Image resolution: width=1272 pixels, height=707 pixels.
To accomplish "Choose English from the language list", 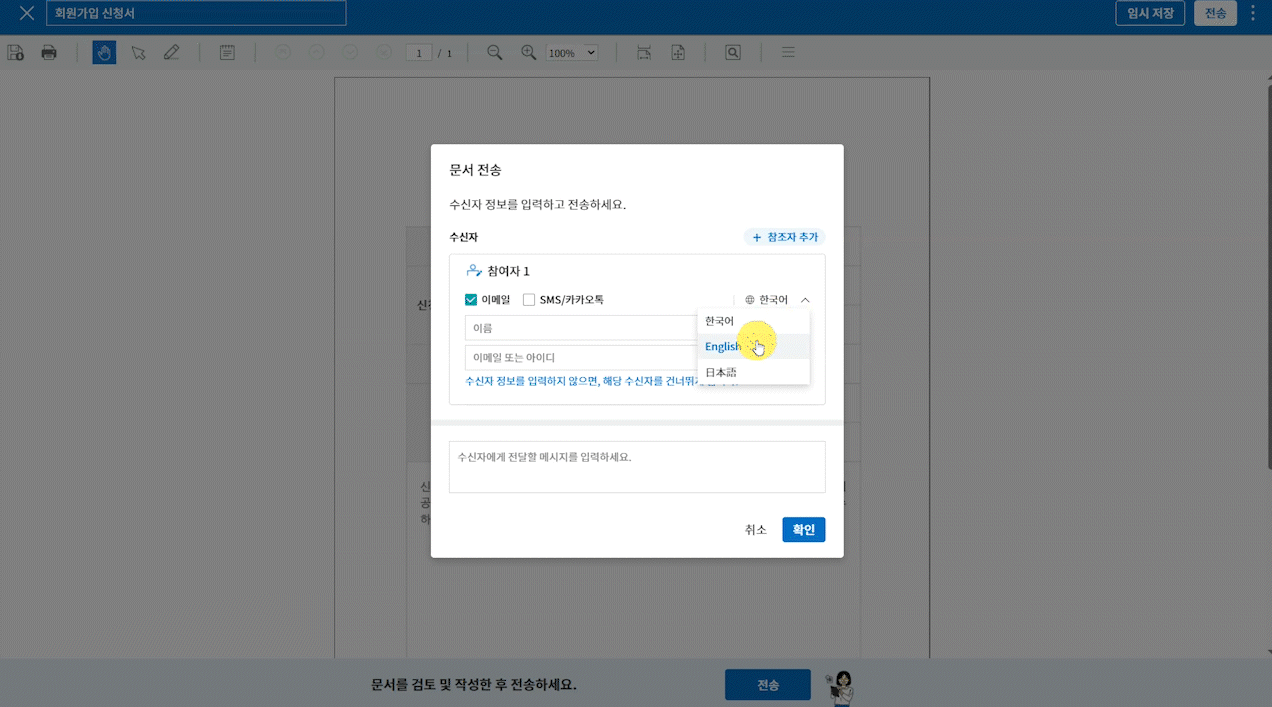I will (723, 347).
